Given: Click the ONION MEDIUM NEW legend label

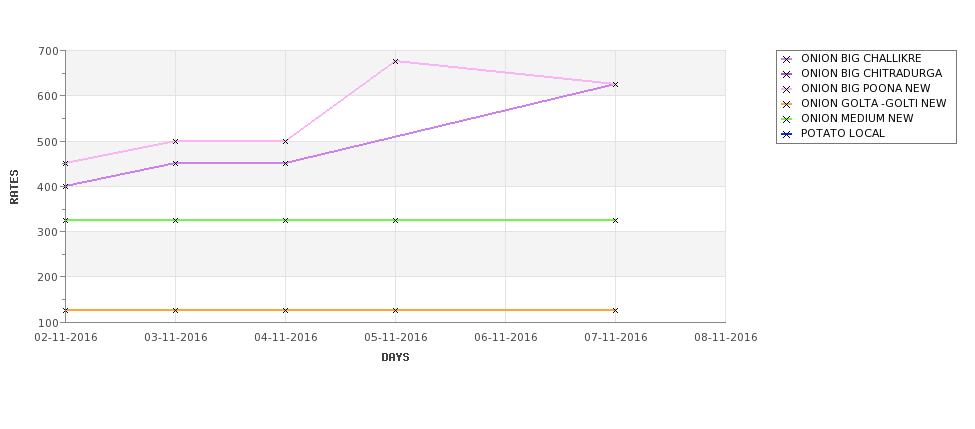Looking at the screenshot, I should pyautogui.click(x=857, y=118).
